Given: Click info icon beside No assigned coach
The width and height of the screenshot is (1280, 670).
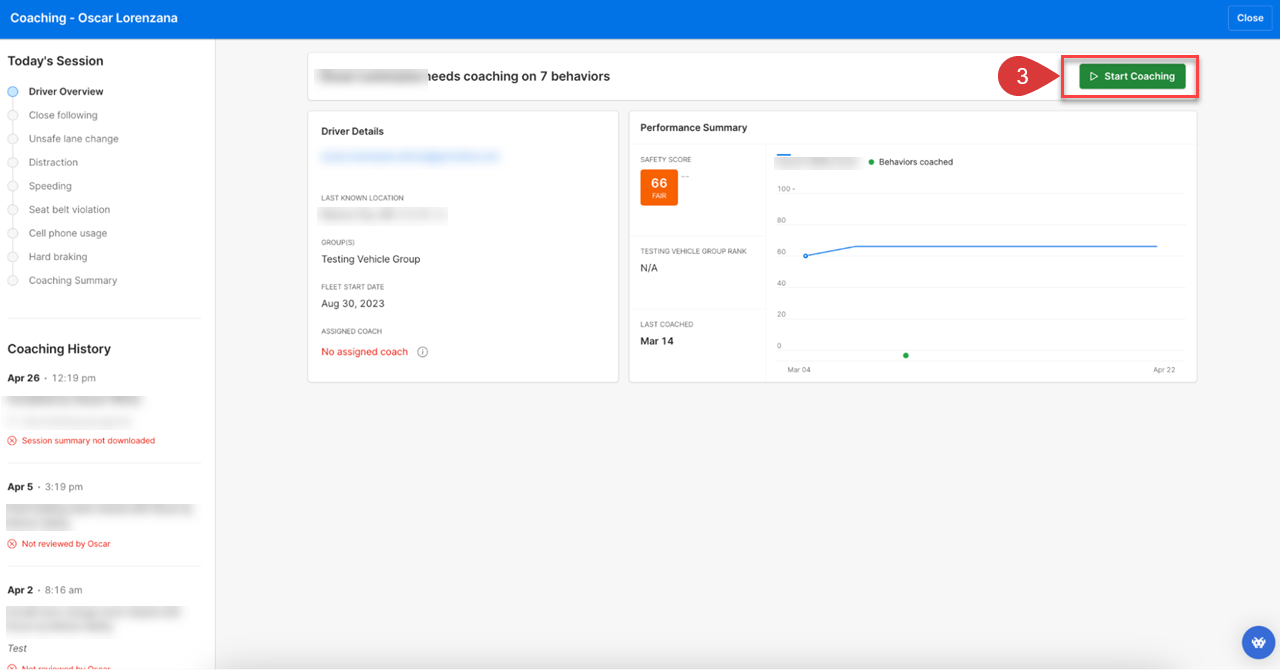Looking at the screenshot, I should (x=422, y=352).
